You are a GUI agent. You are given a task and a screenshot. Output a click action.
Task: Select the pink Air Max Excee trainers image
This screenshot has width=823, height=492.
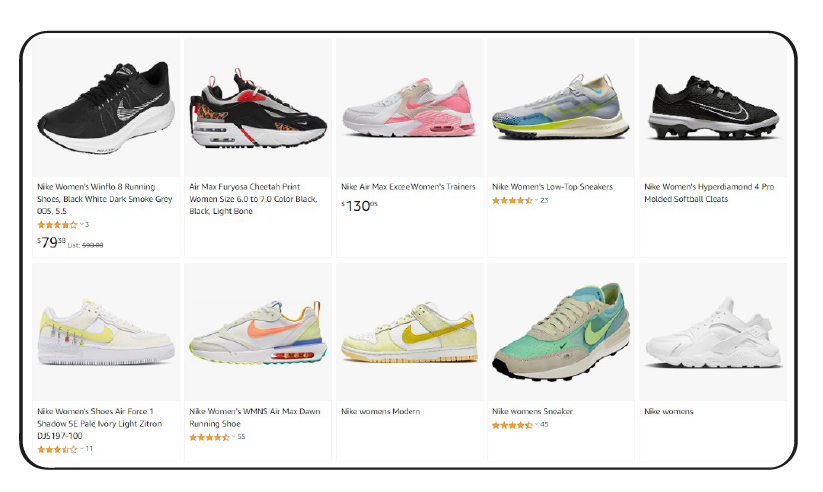tap(409, 108)
